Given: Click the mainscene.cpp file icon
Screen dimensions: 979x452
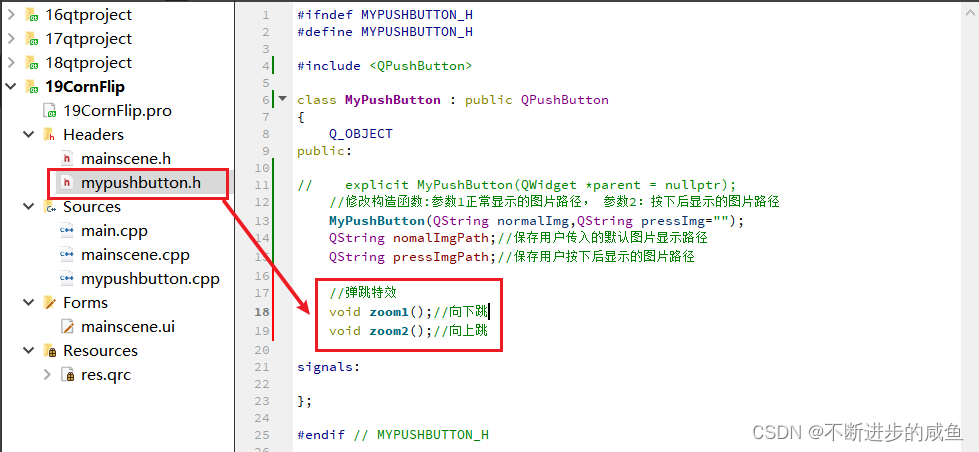Looking at the screenshot, I should pyautogui.click(x=67, y=255).
